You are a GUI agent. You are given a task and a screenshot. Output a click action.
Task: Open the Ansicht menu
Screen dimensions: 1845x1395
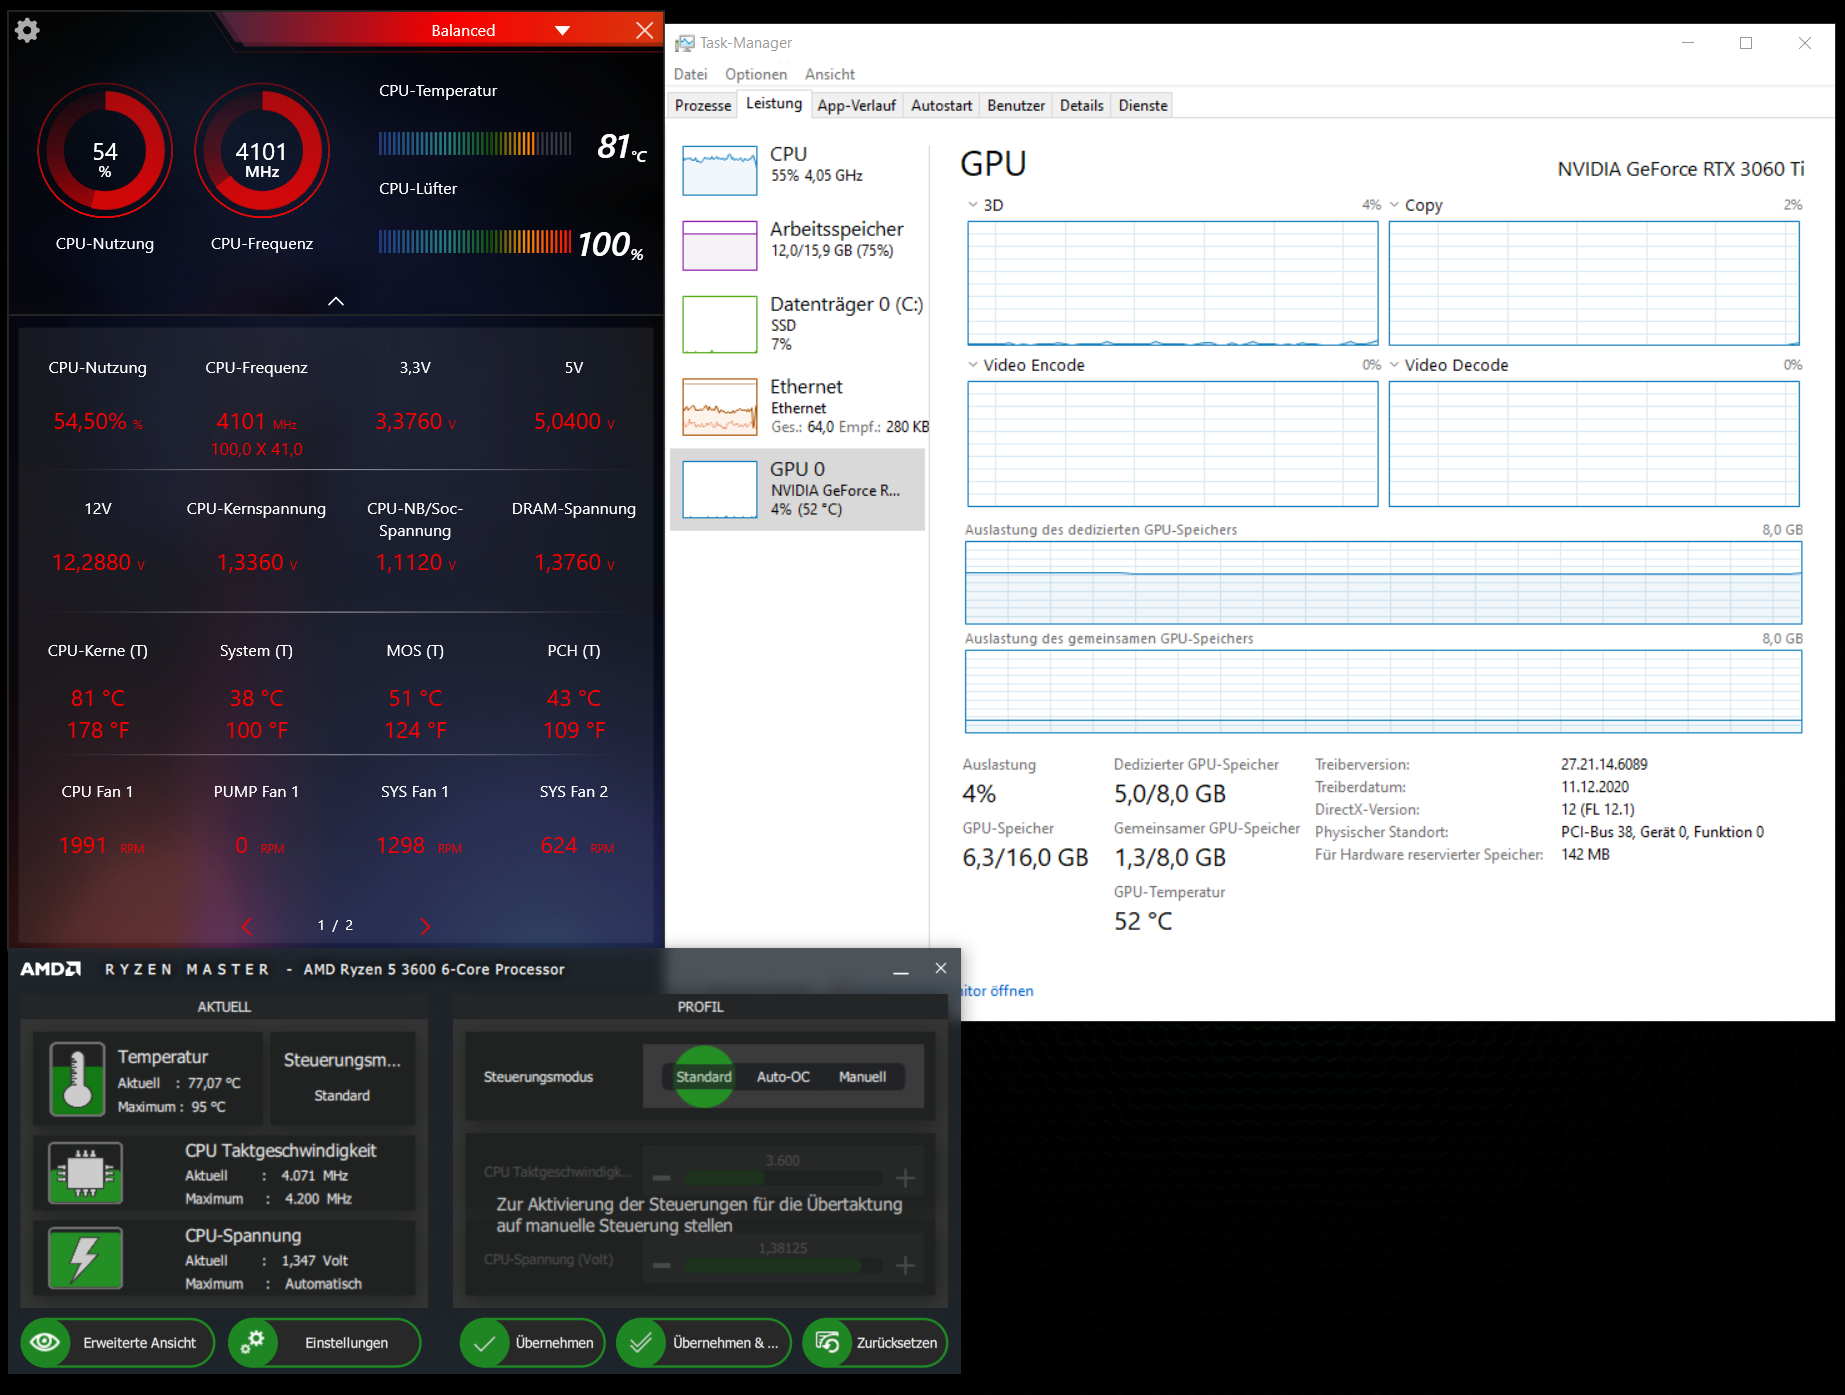[x=830, y=74]
